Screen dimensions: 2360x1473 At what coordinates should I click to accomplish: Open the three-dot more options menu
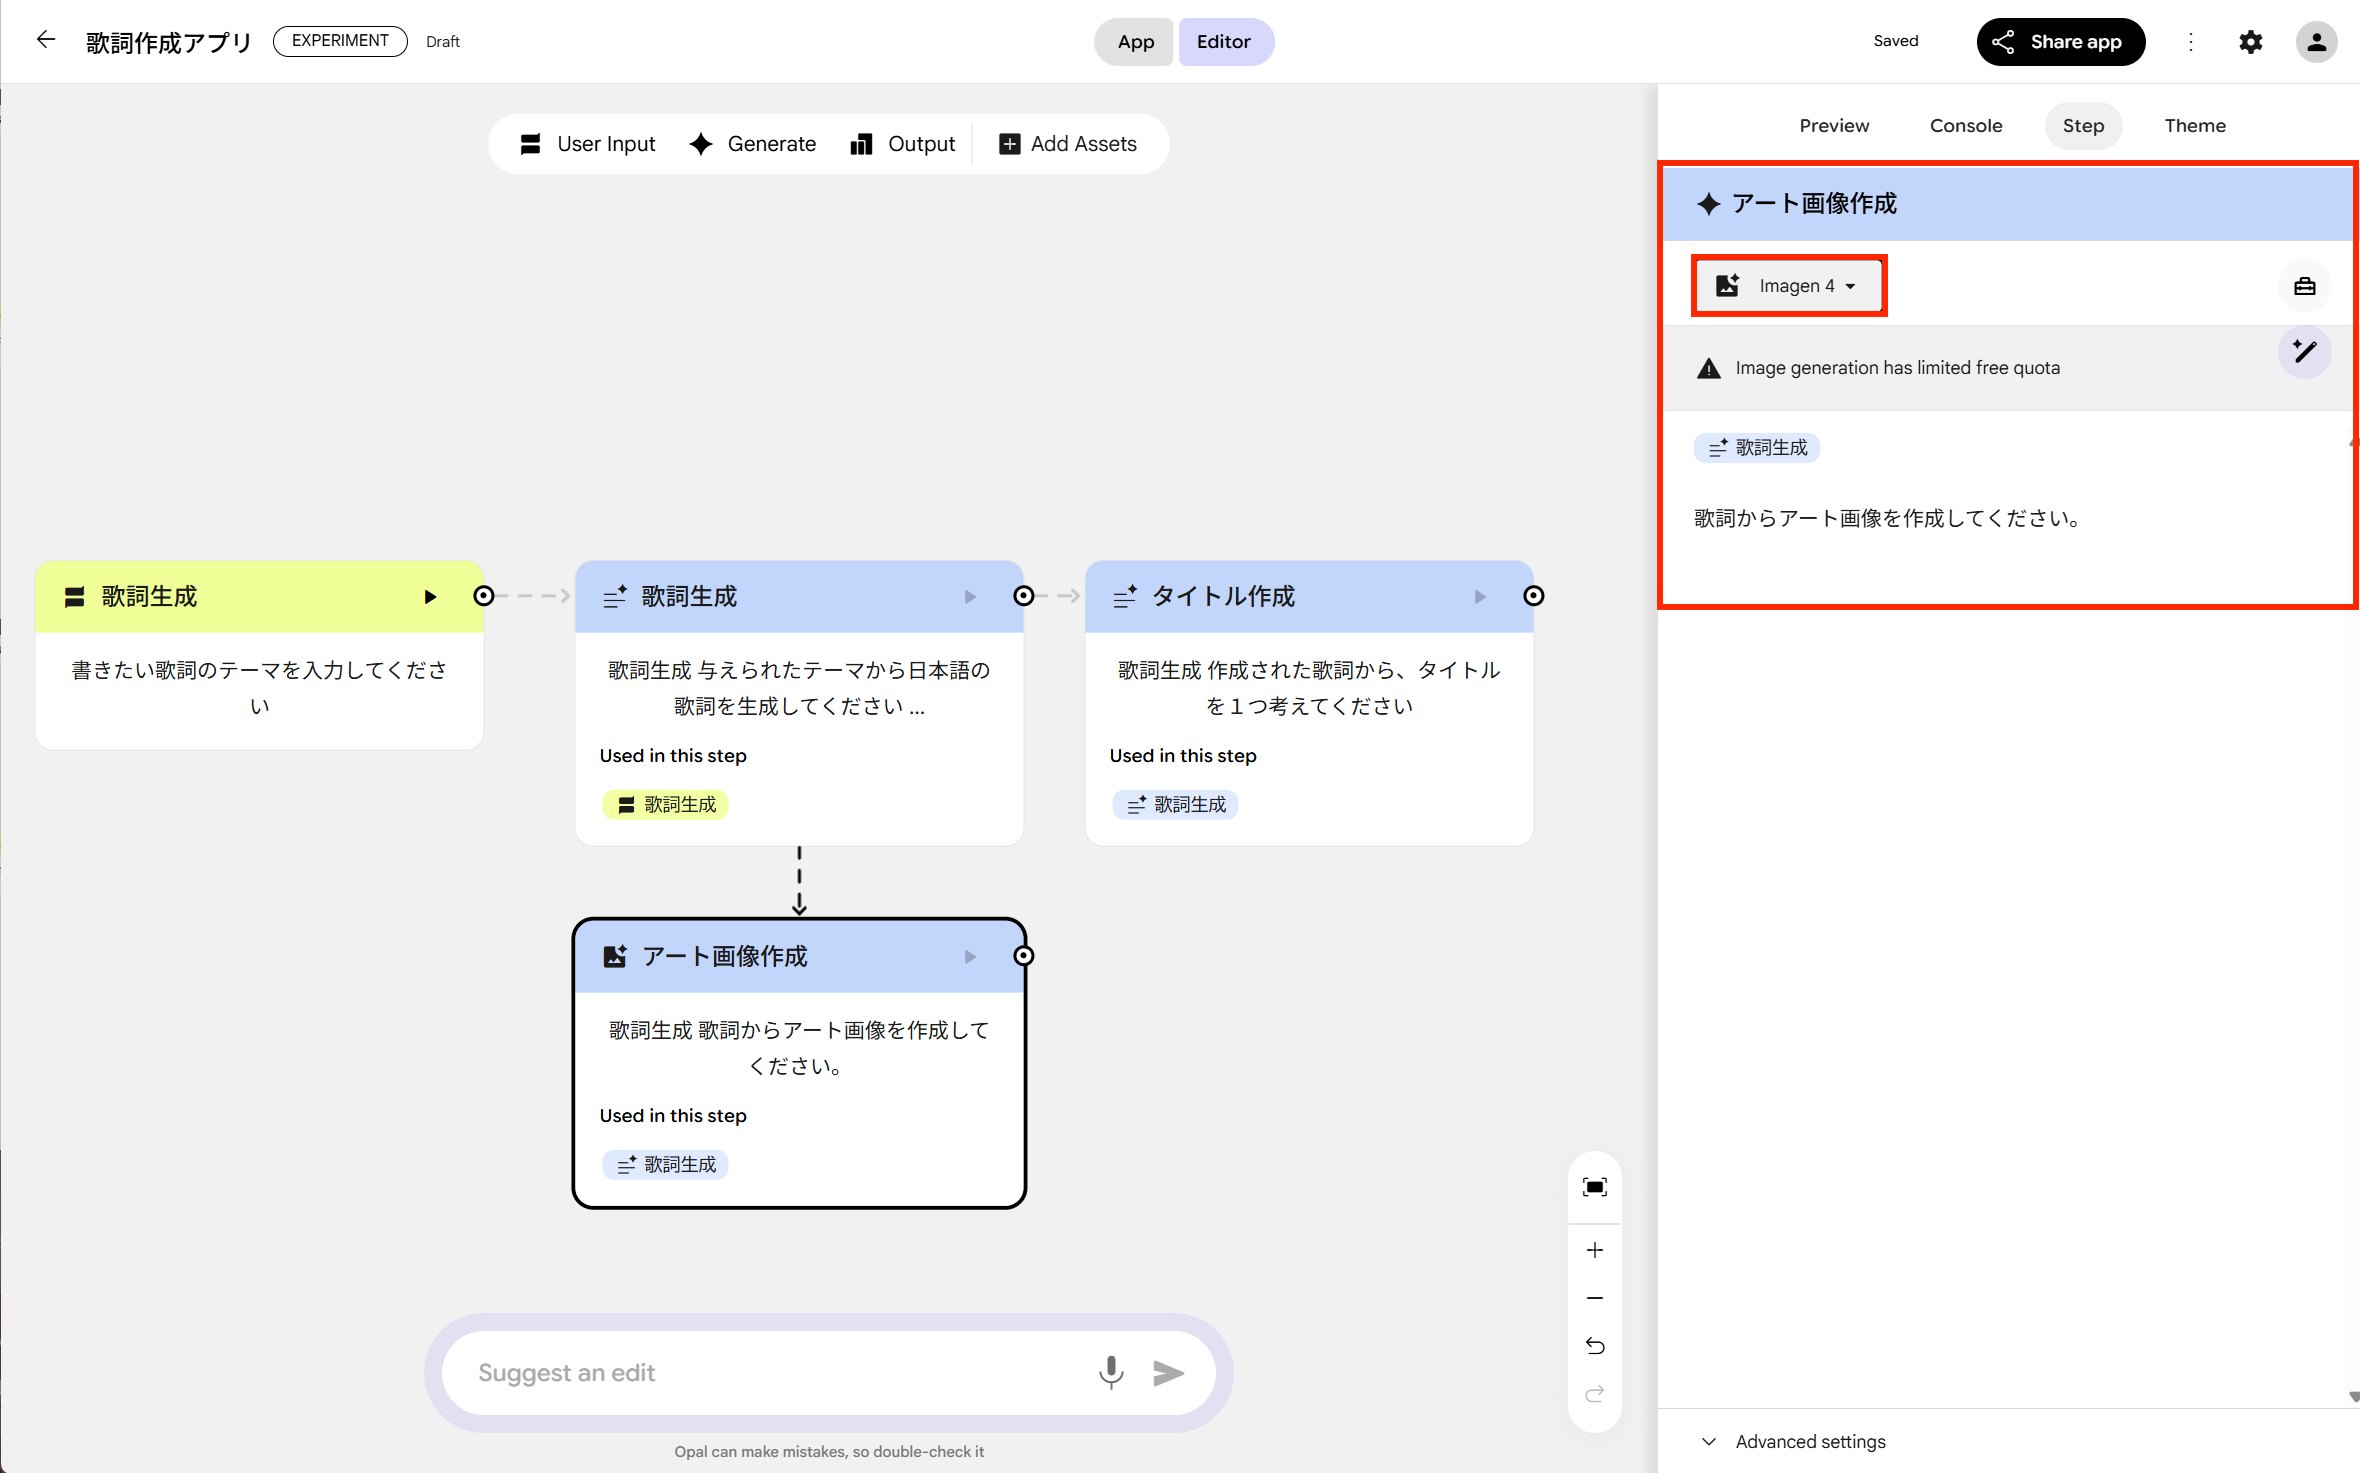[2191, 42]
